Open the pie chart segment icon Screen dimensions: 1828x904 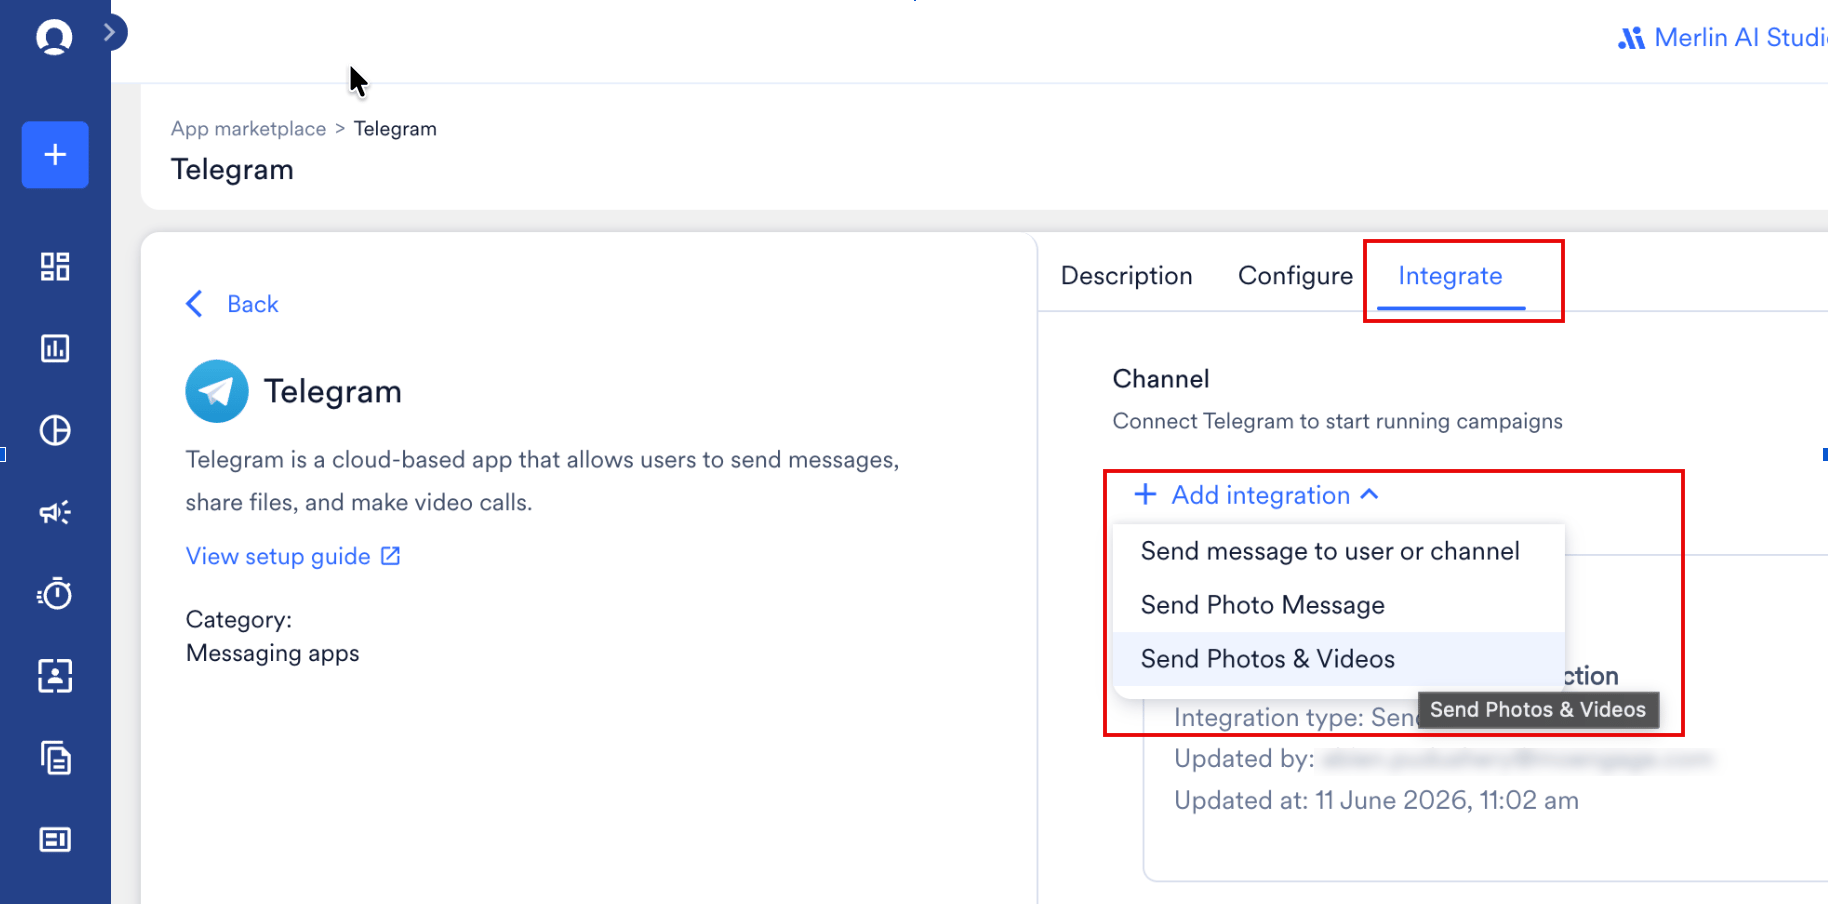(x=55, y=430)
